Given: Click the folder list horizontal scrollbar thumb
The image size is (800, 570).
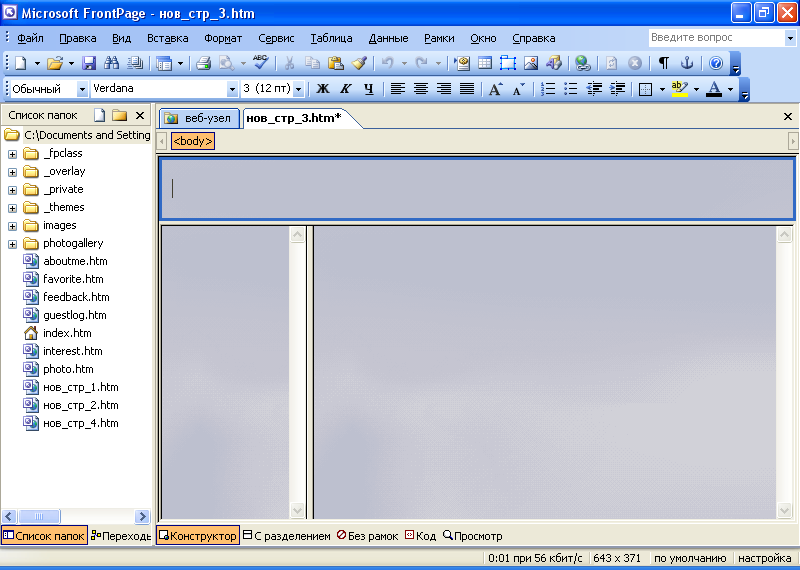Looking at the screenshot, I should pyautogui.click(x=39, y=516).
